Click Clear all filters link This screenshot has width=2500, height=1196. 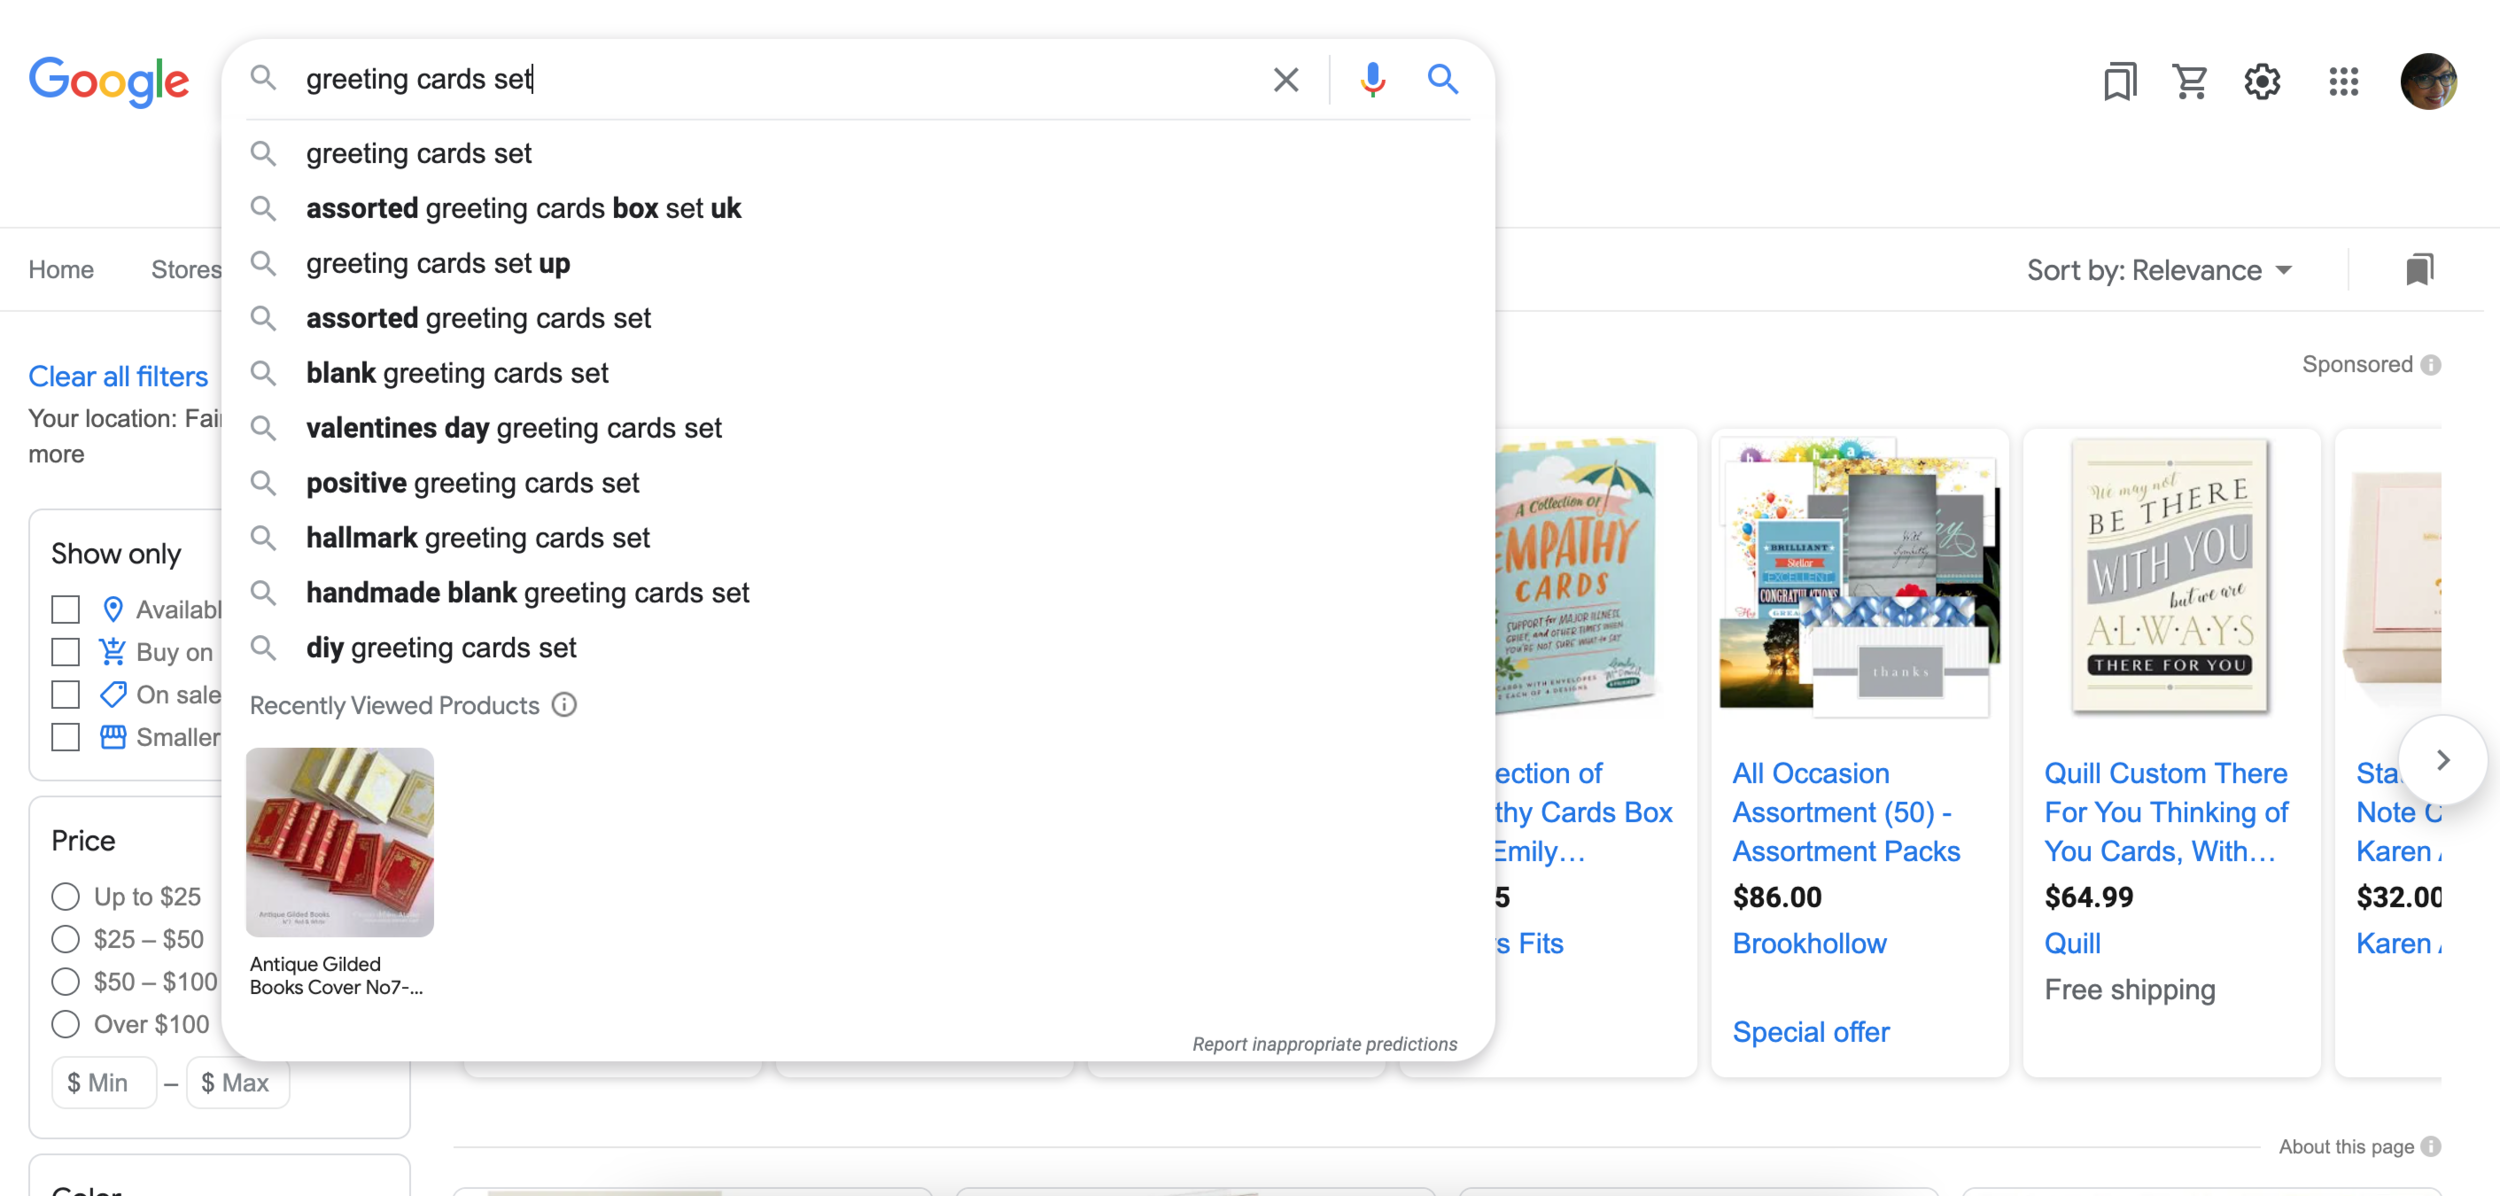tap(118, 376)
